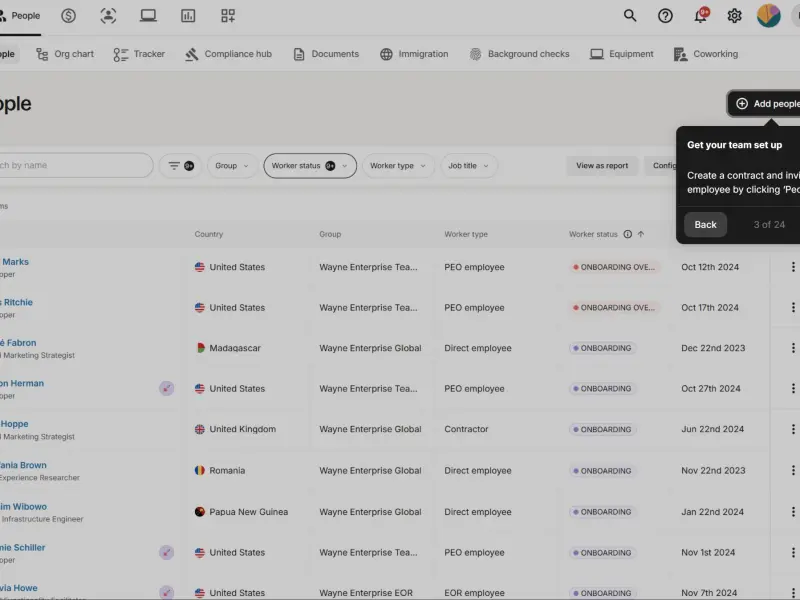Click the filters icon button
Screen dimensions: 800x600
point(181,166)
